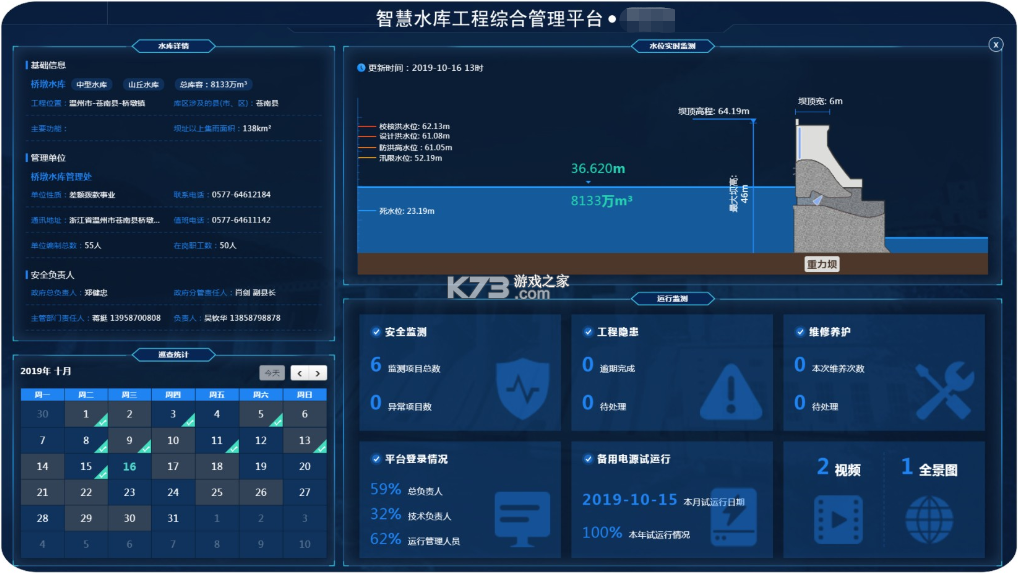Click the 2019-10-15 trial run date
Viewport: 1018px width, 574px height.
click(629, 499)
